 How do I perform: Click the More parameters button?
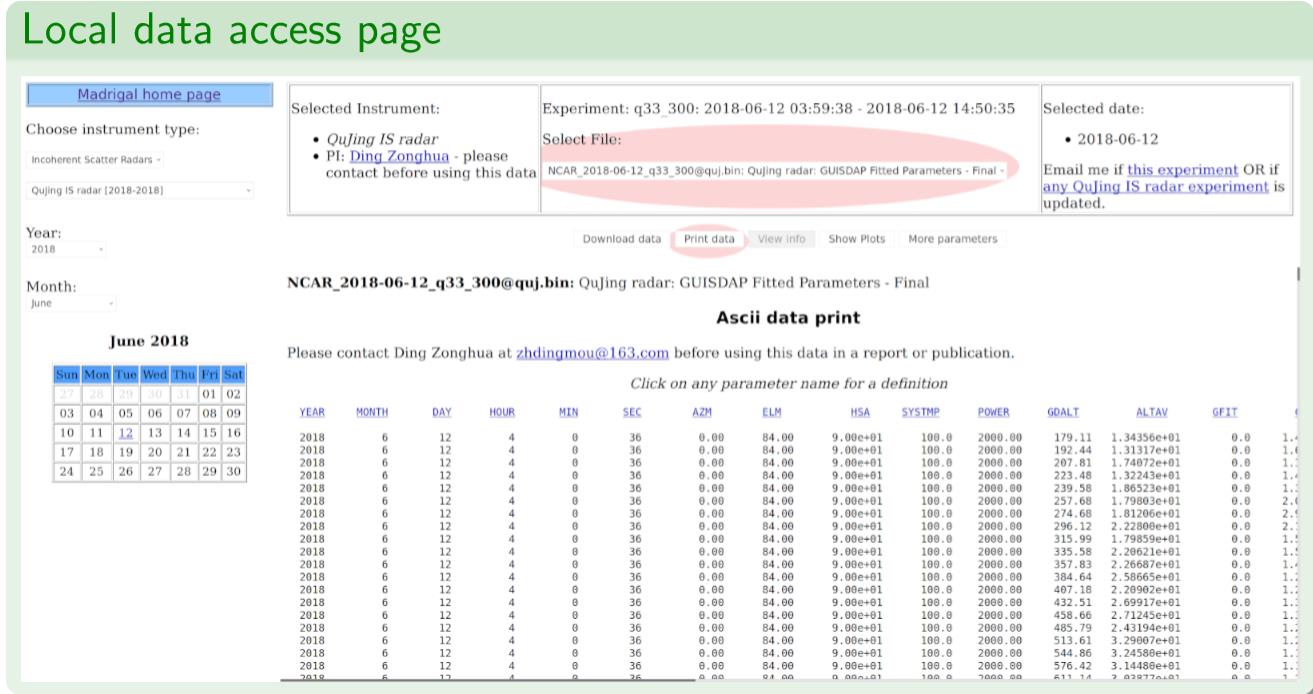(x=953, y=239)
